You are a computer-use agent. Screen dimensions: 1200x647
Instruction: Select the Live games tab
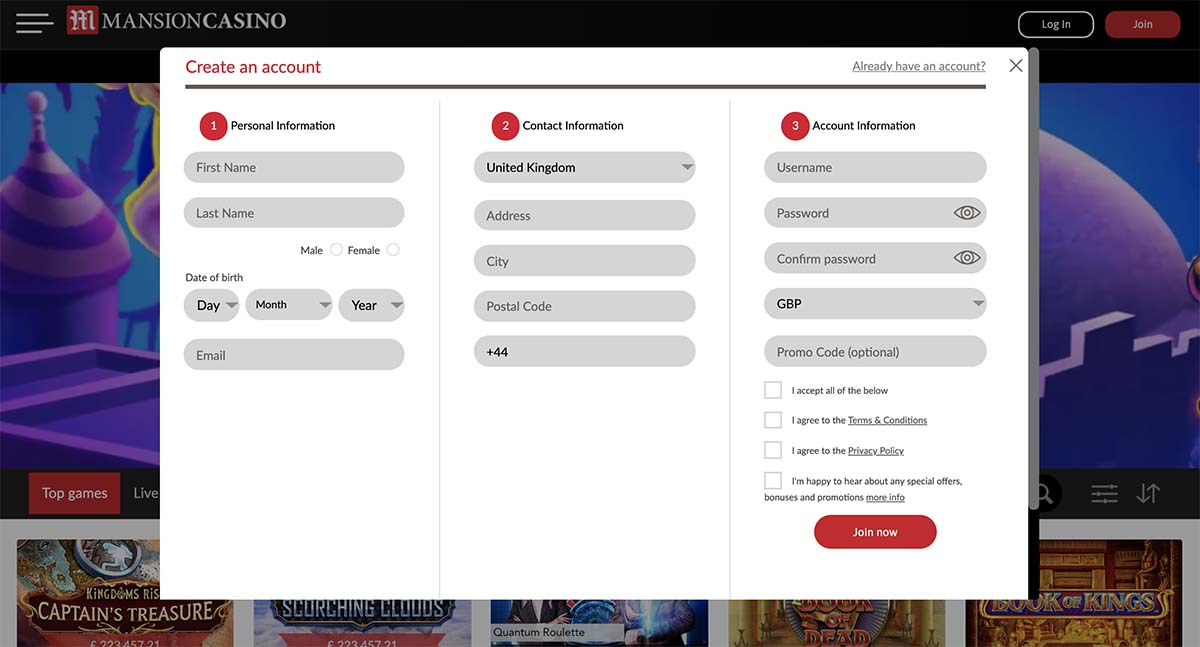point(146,492)
